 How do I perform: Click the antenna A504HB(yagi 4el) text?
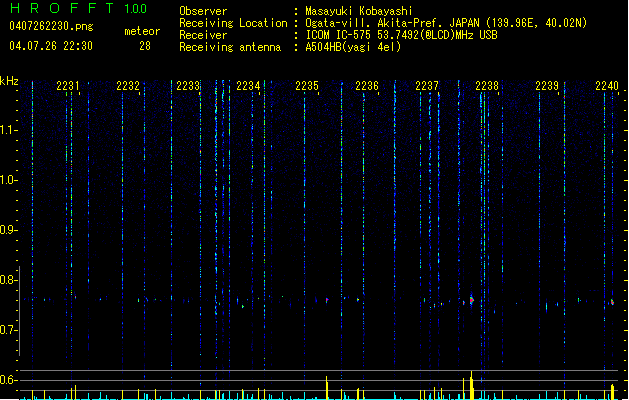[x=353, y=47]
